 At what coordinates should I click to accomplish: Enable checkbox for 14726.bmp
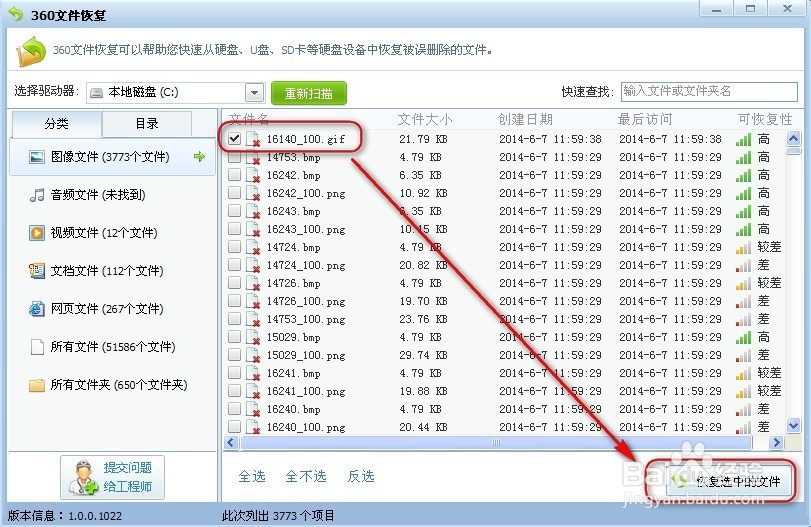tap(234, 283)
